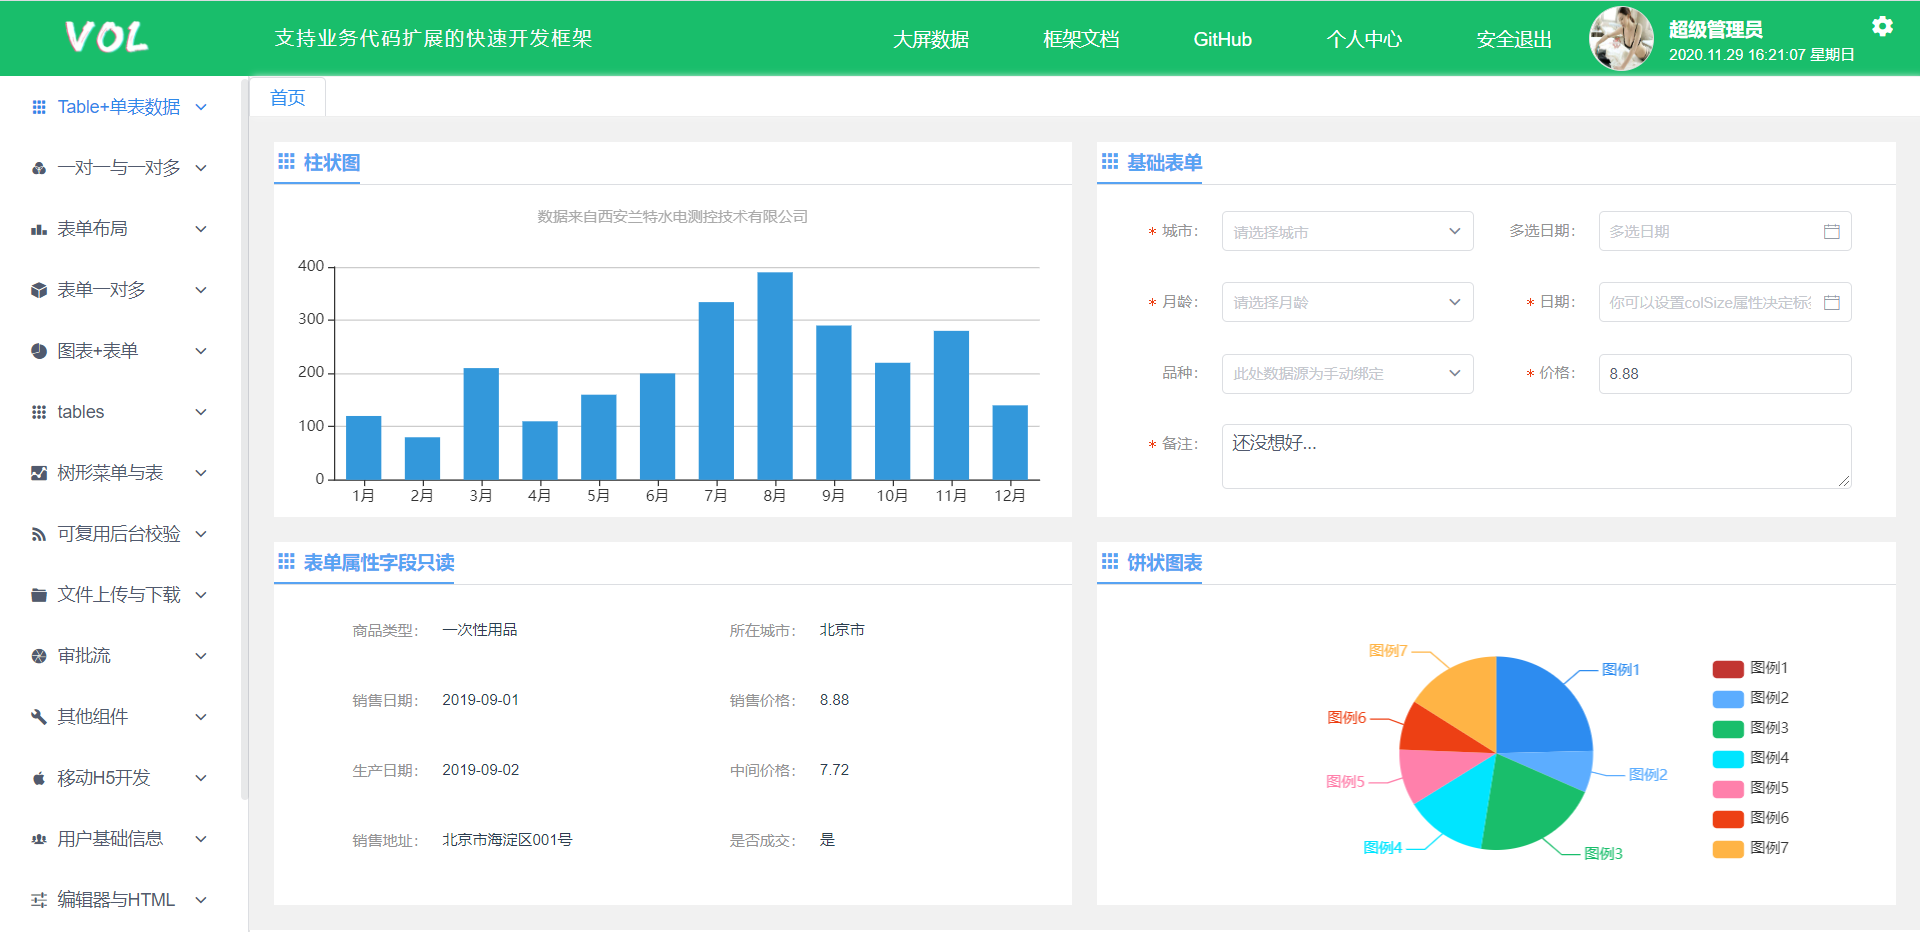
Task: Toggle 图例1 legend item in pie chart
Action: point(1750,668)
